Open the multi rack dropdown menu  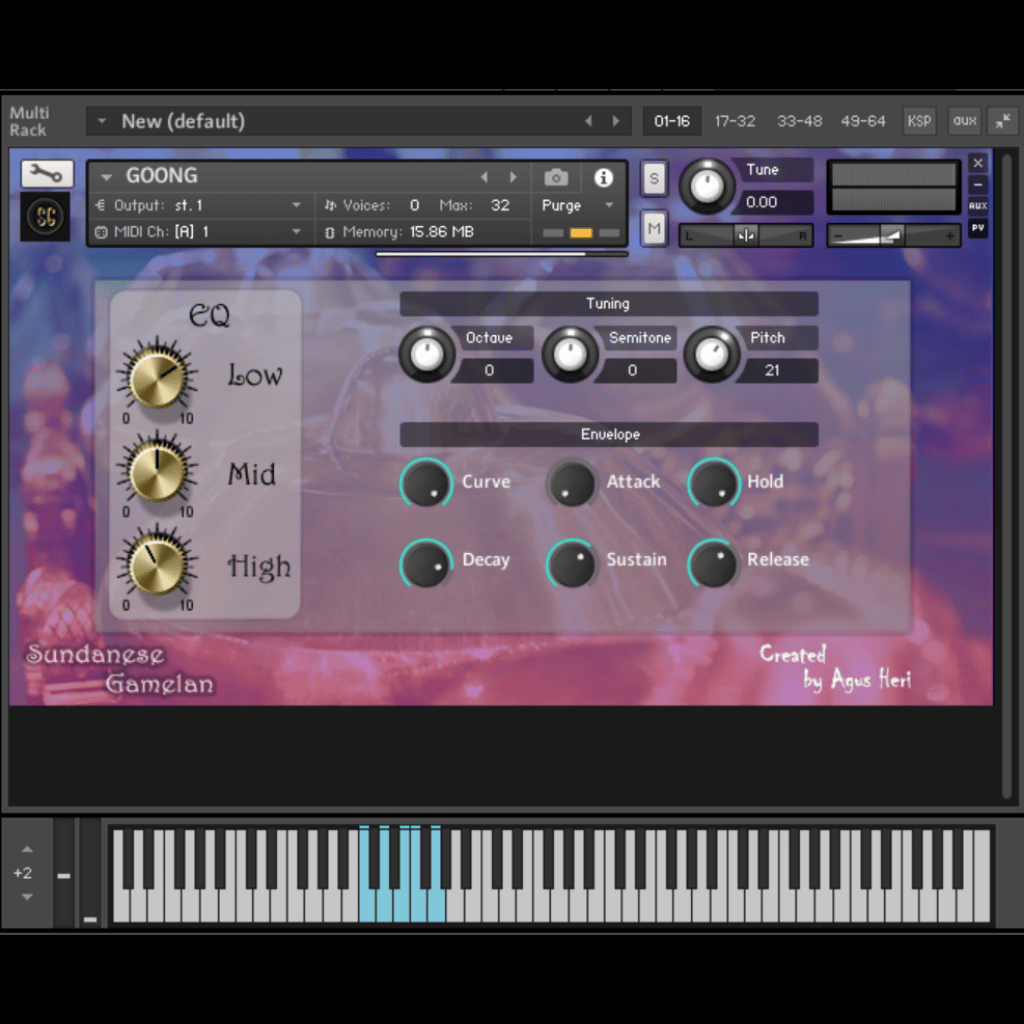point(102,121)
